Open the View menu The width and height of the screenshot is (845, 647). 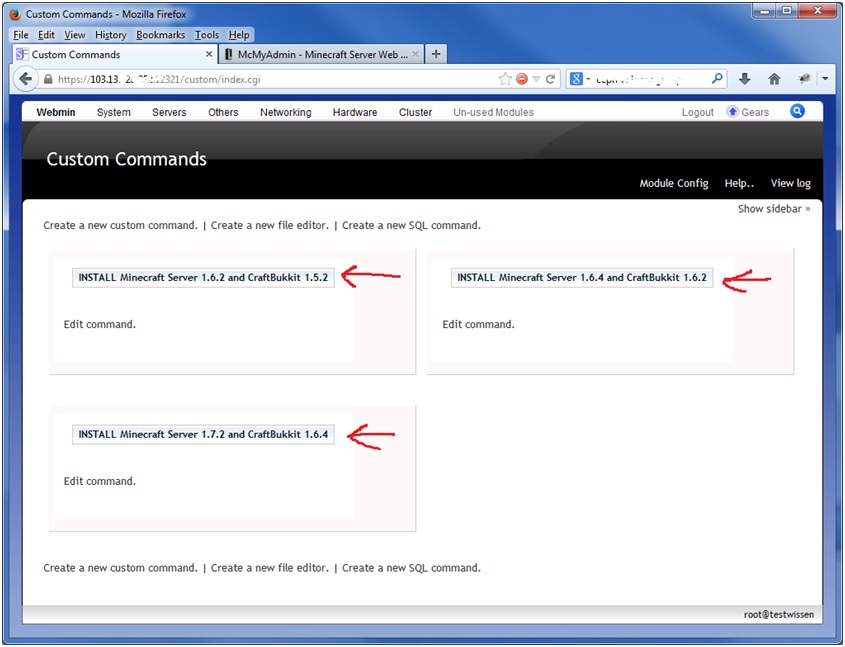(x=74, y=35)
